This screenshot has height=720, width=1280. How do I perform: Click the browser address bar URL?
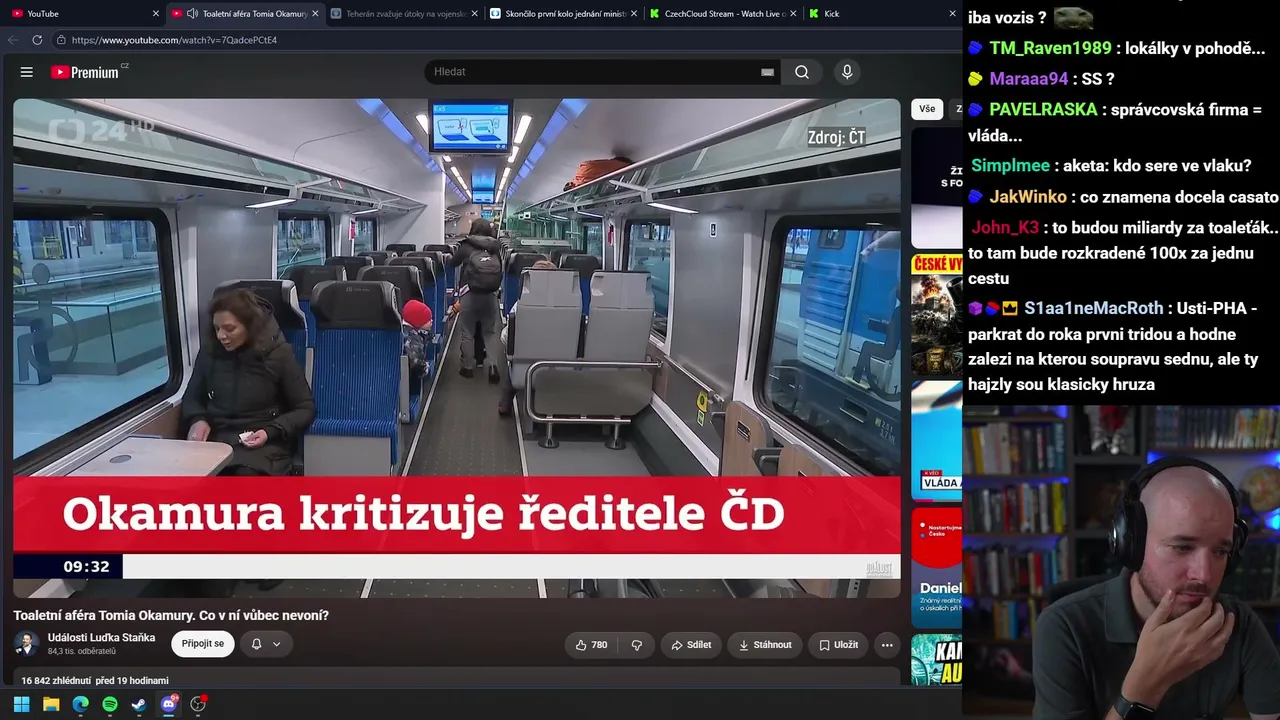[x=174, y=40]
